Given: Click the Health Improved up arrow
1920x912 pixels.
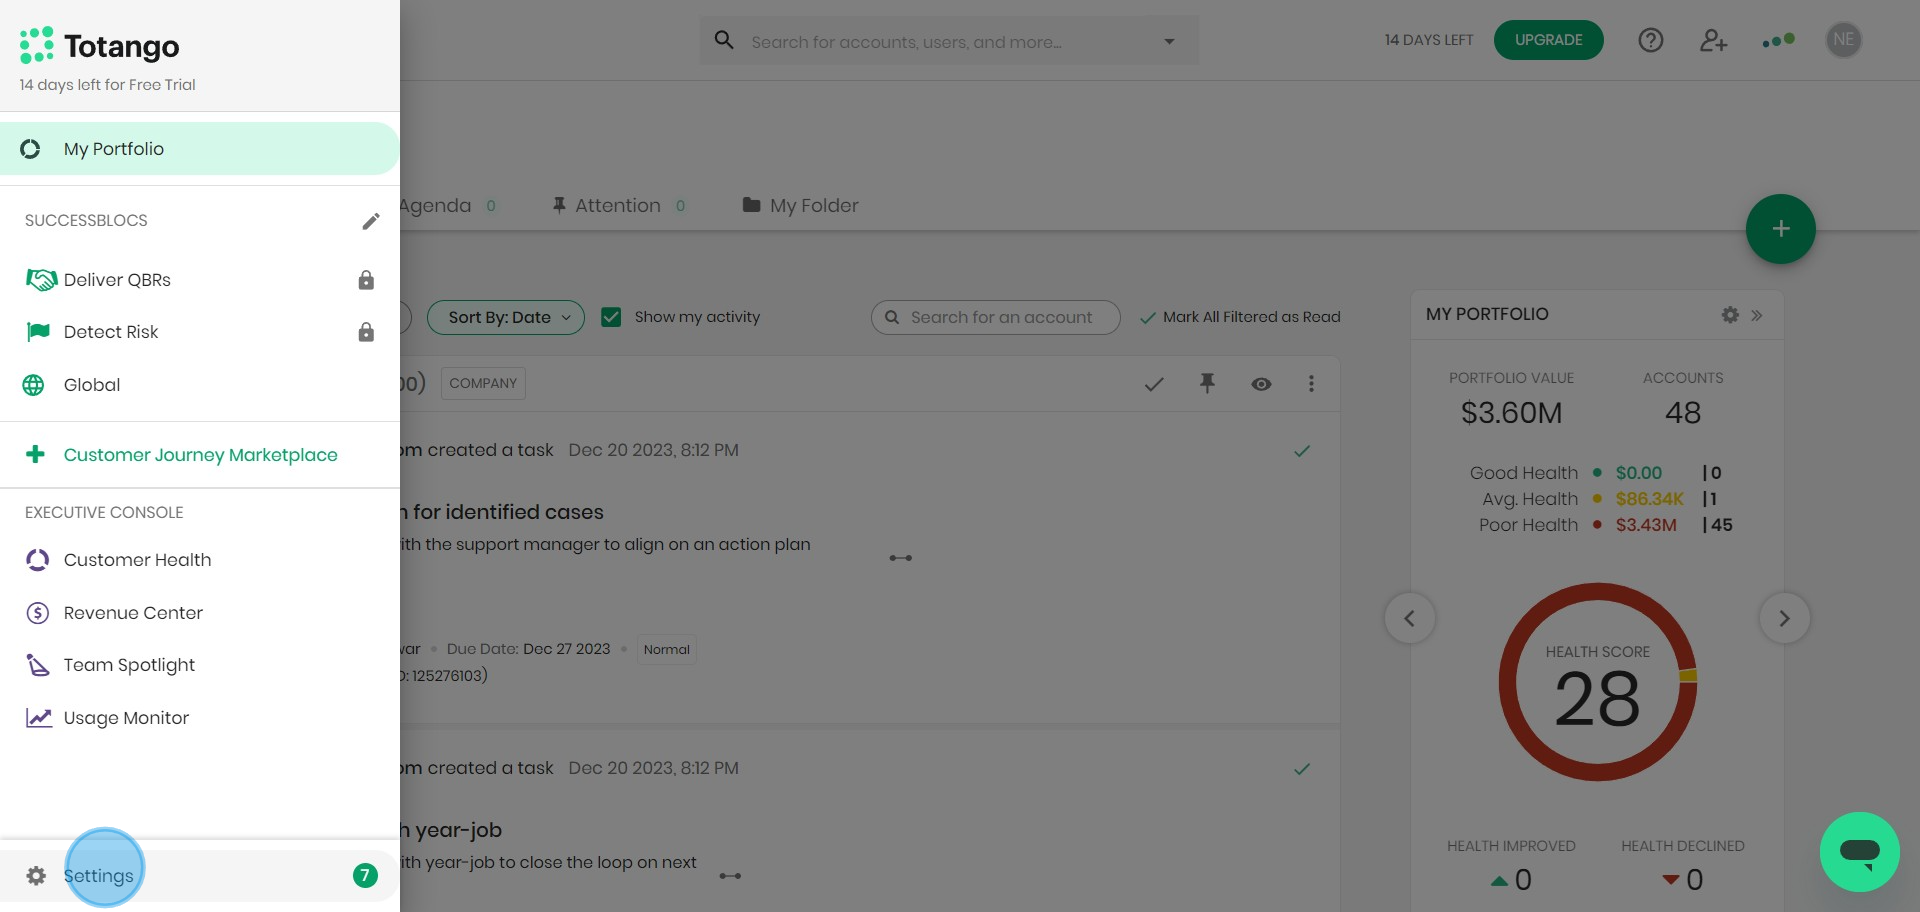Looking at the screenshot, I should (x=1499, y=881).
